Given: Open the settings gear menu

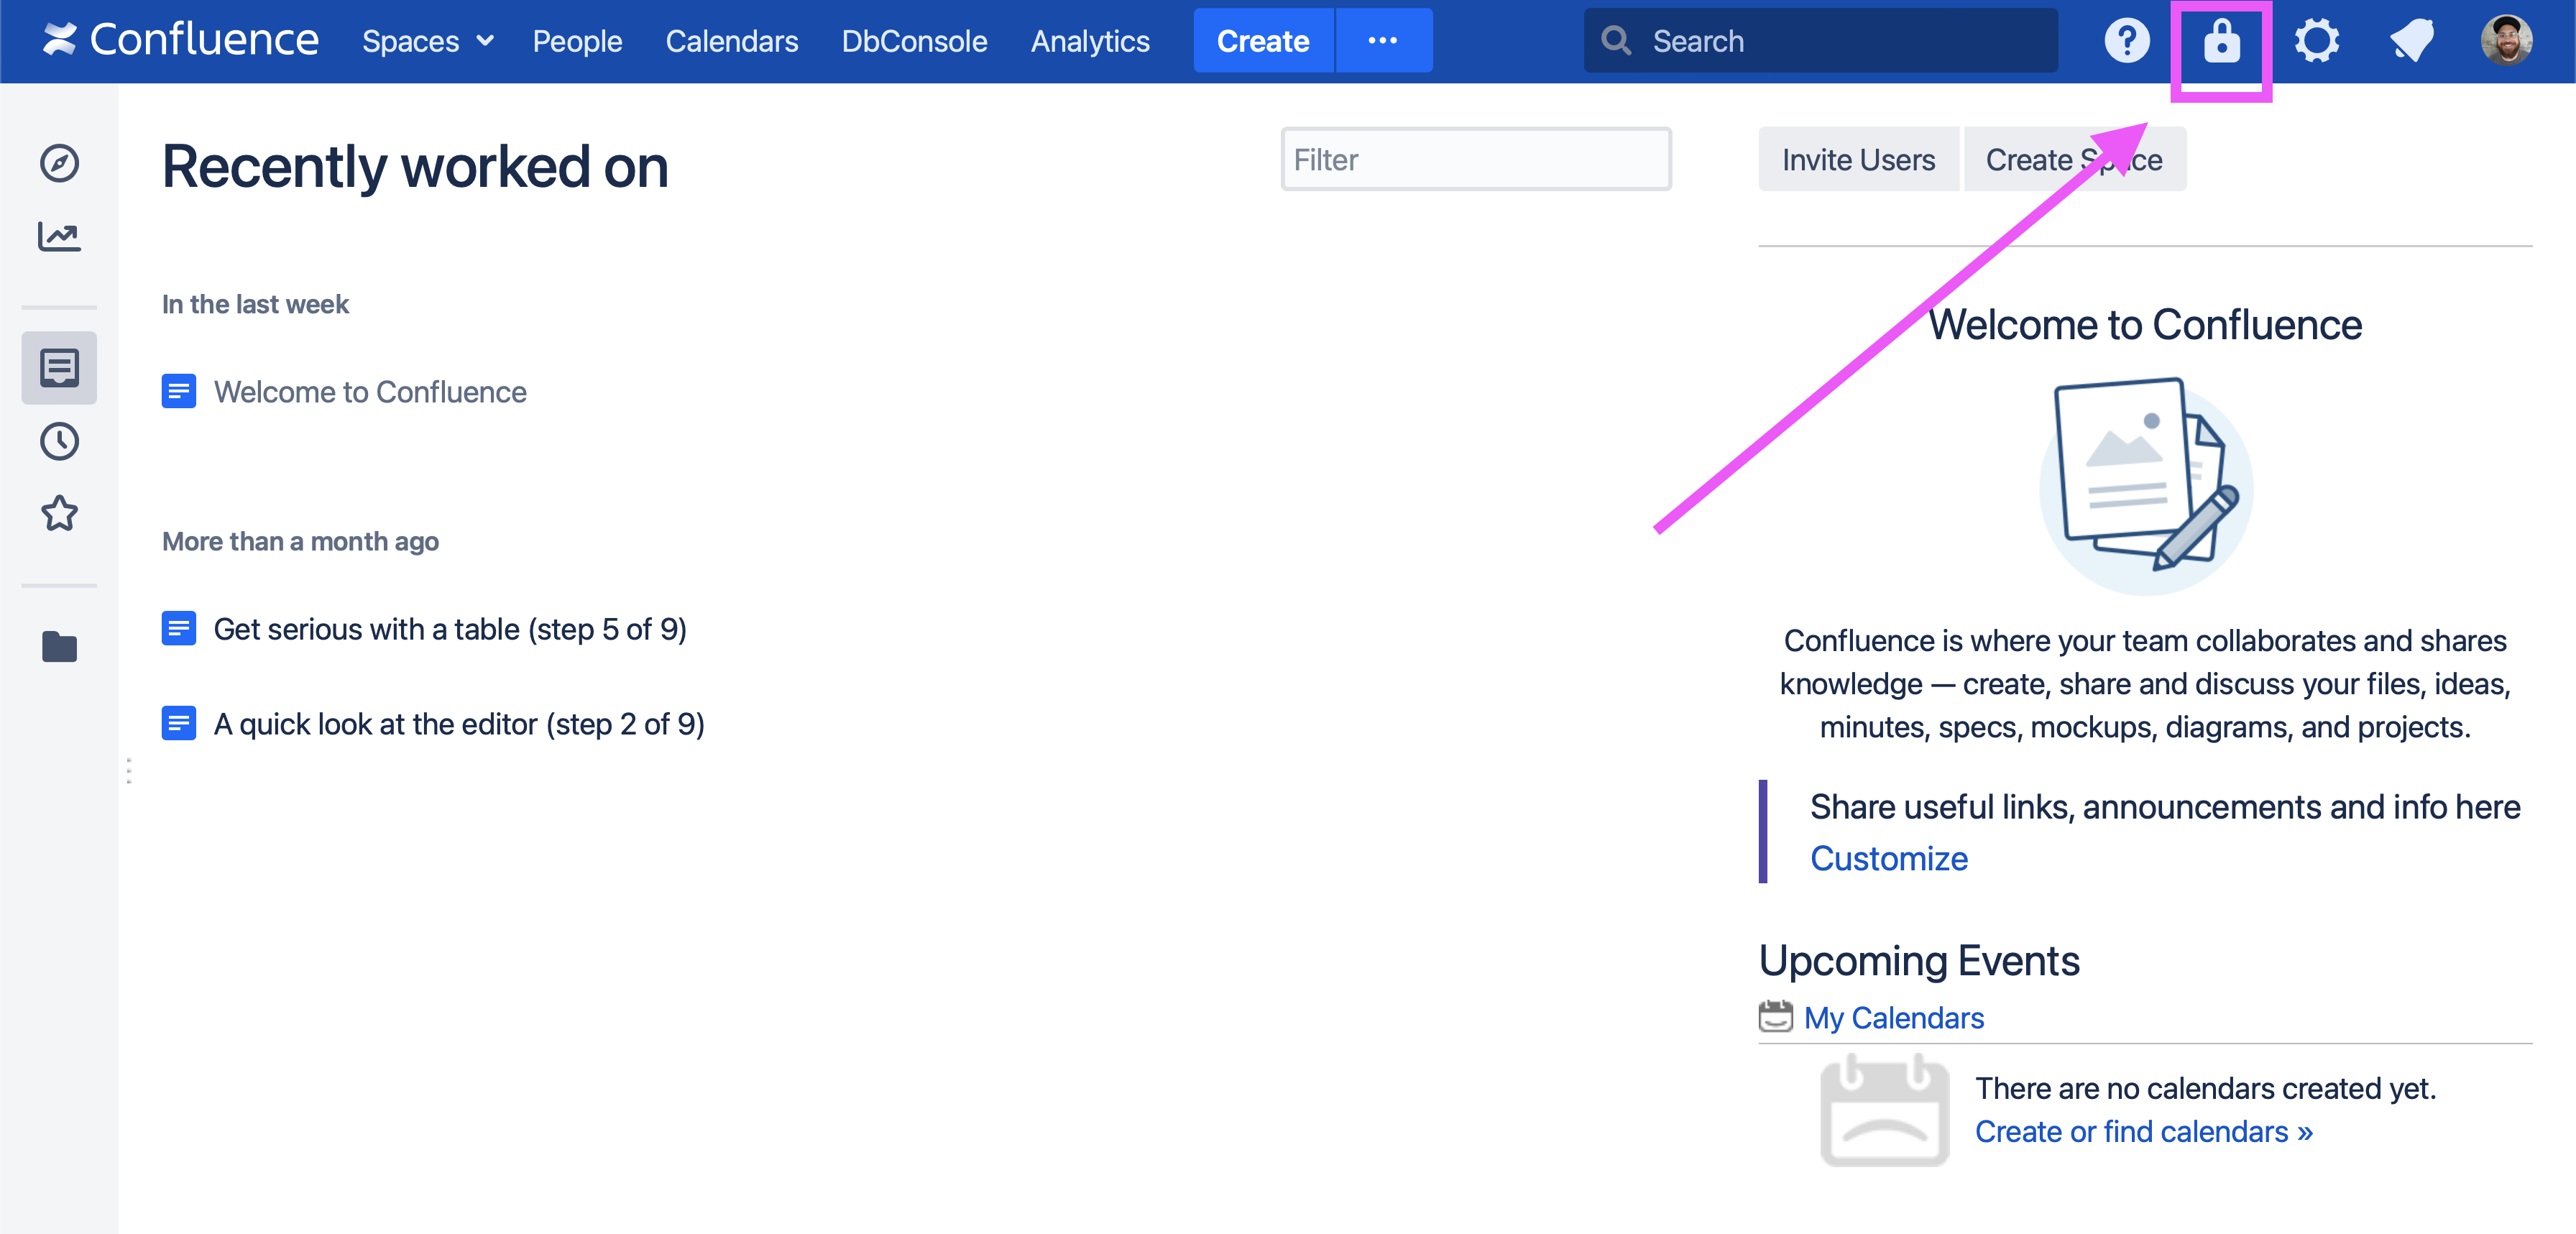Looking at the screenshot, I should click(2316, 41).
